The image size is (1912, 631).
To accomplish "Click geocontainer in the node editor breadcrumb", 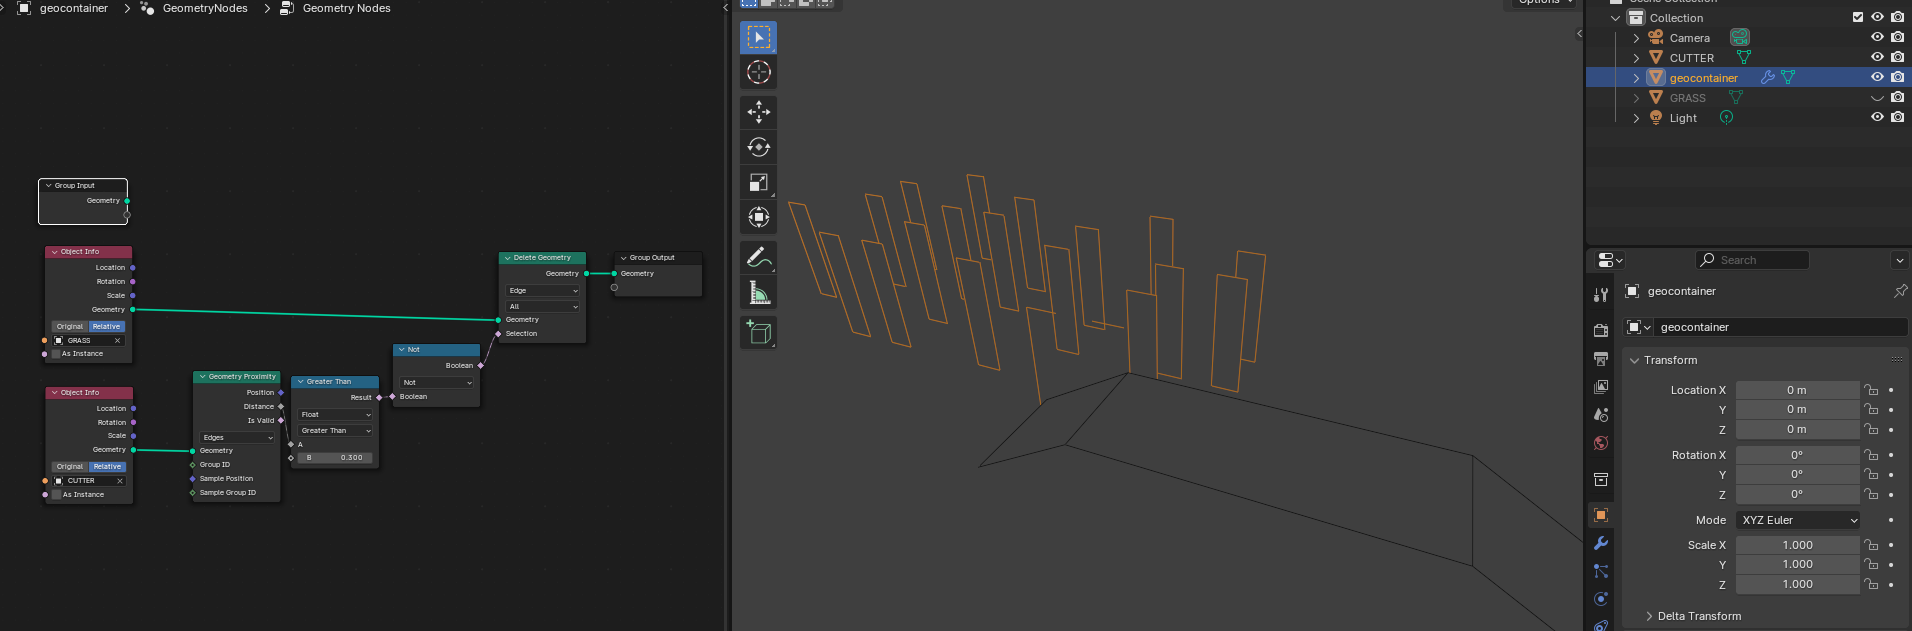I will pos(74,8).
